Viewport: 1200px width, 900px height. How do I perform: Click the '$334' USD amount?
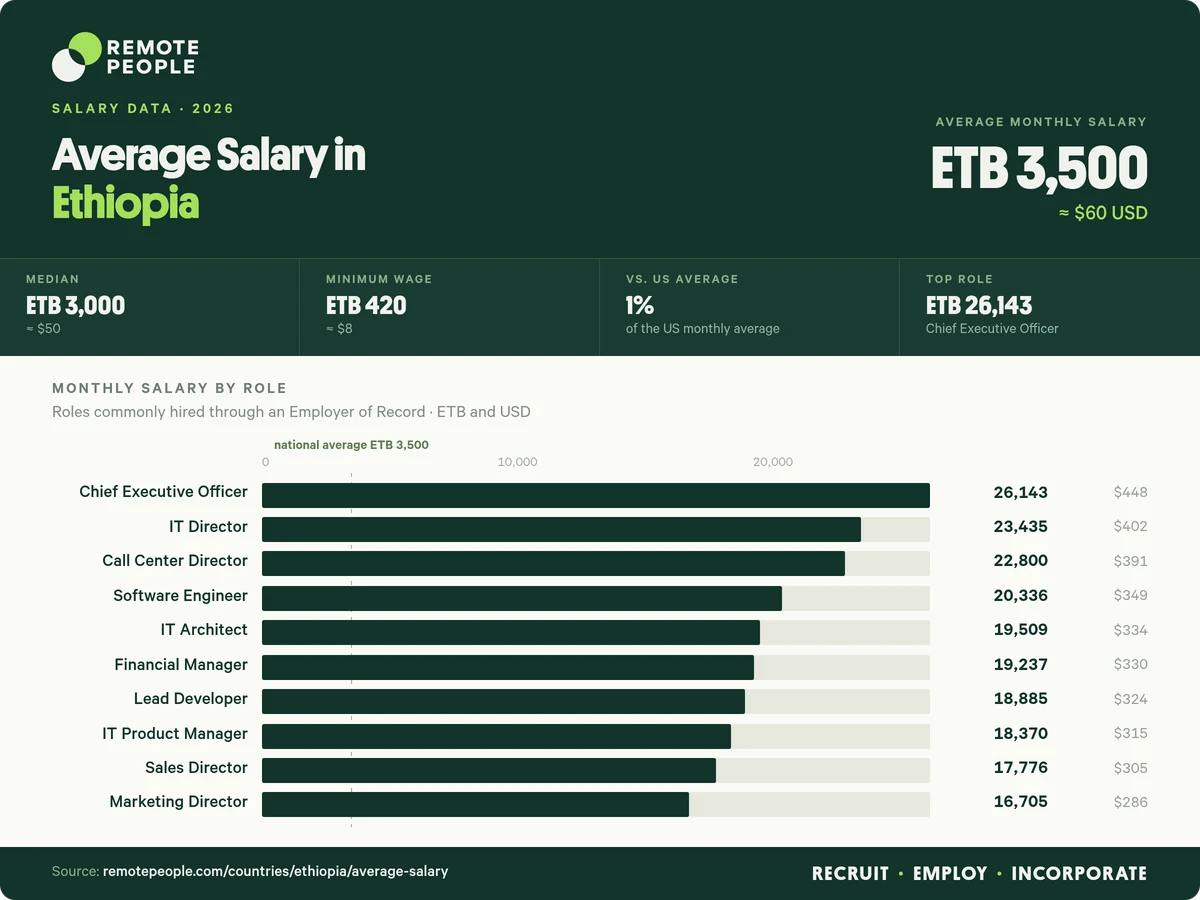coord(1131,631)
